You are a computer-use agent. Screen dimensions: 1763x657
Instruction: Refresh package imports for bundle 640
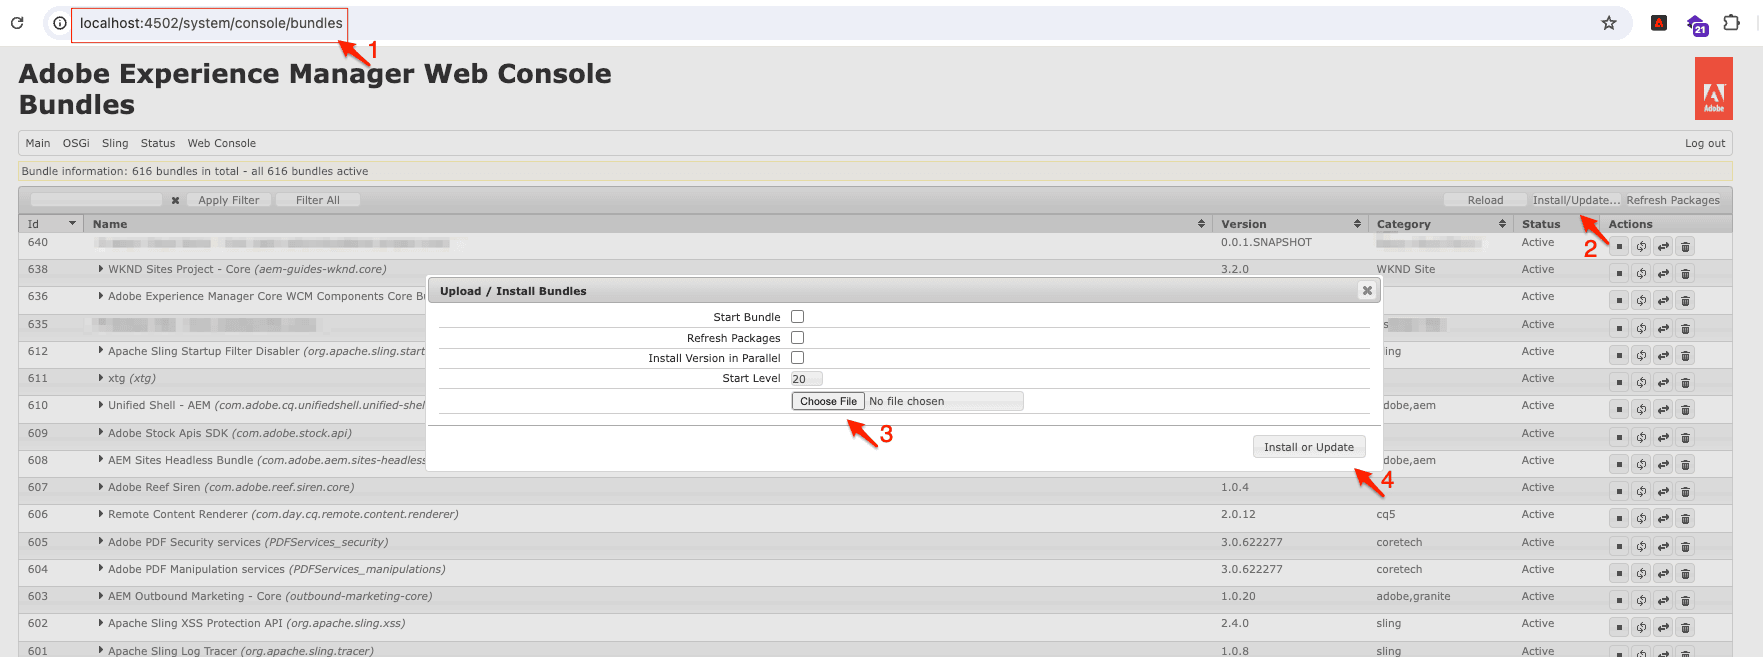coord(1641,246)
